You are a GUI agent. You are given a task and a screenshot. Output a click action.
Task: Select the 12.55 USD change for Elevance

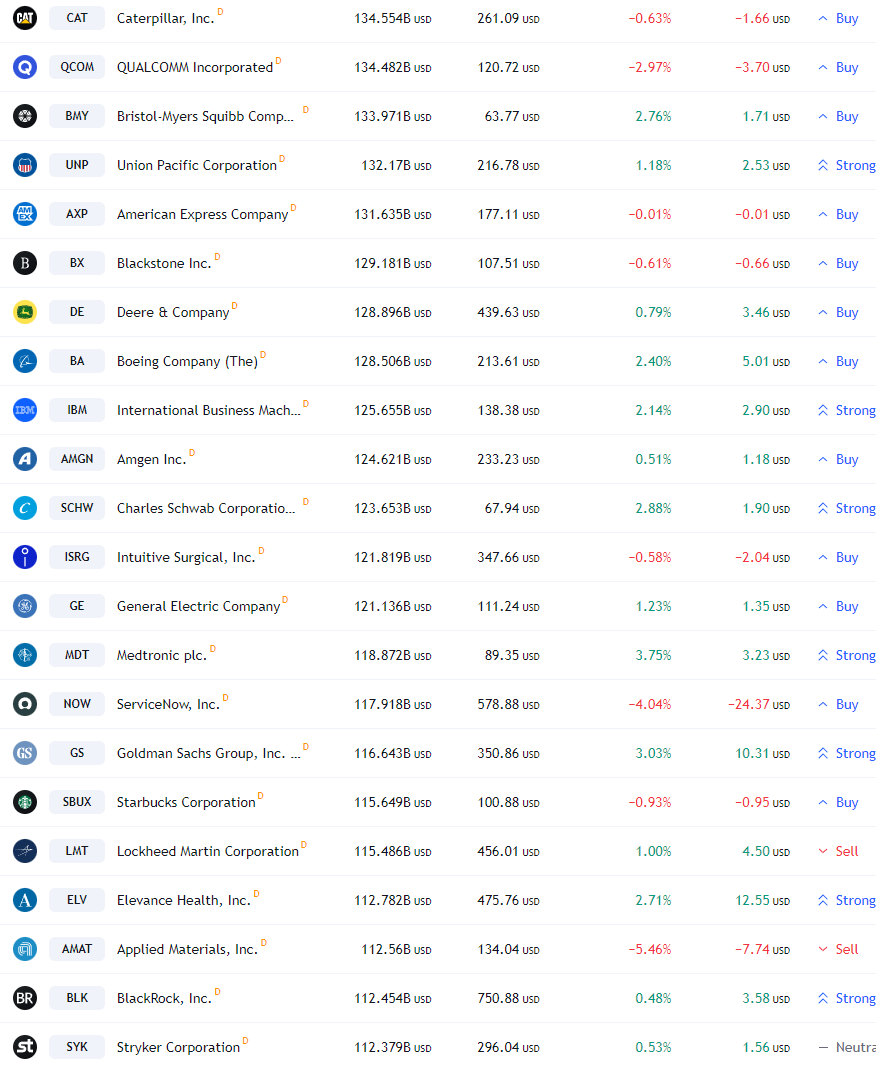(x=763, y=900)
